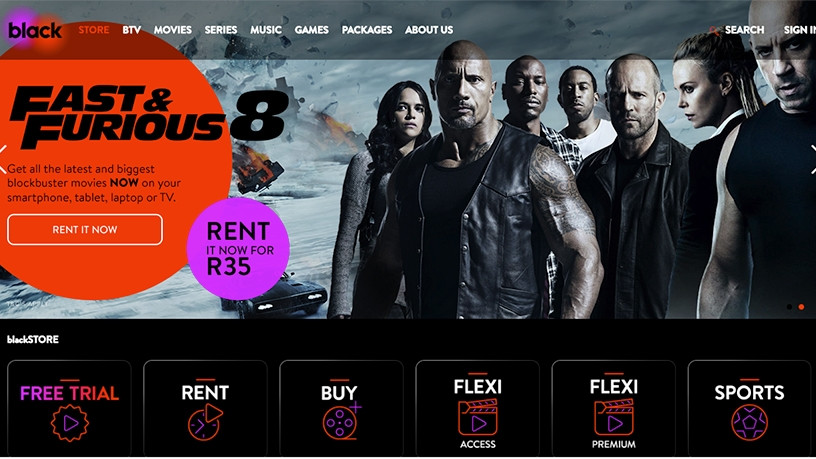
Task: Click the Fast & Furious 8 title banner
Action: pyautogui.click(x=149, y=116)
